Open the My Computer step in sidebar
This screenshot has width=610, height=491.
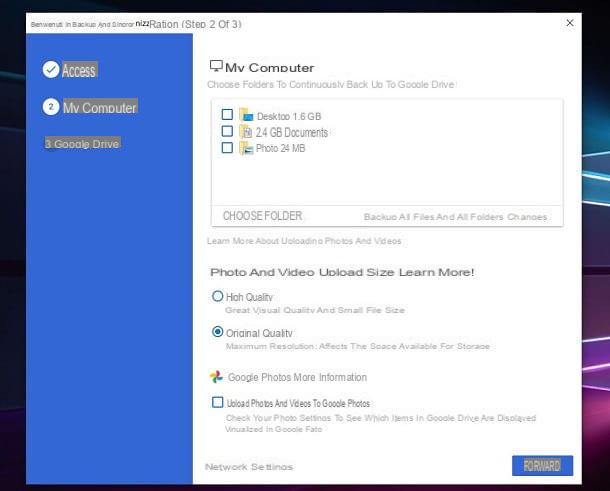click(x=100, y=107)
